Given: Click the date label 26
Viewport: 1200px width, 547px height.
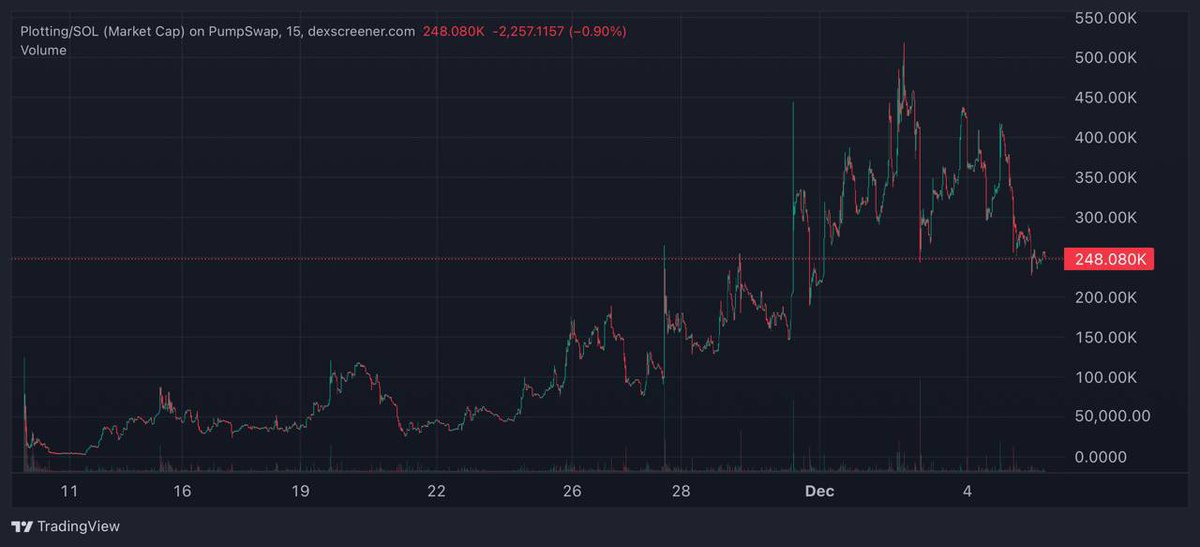Looking at the screenshot, I should (x=571, y=491).
